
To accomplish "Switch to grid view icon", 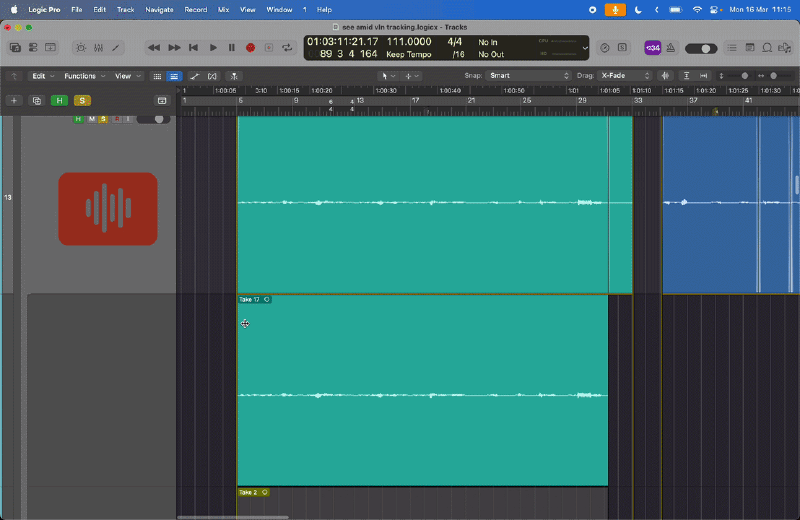I will tap(157, 76).
